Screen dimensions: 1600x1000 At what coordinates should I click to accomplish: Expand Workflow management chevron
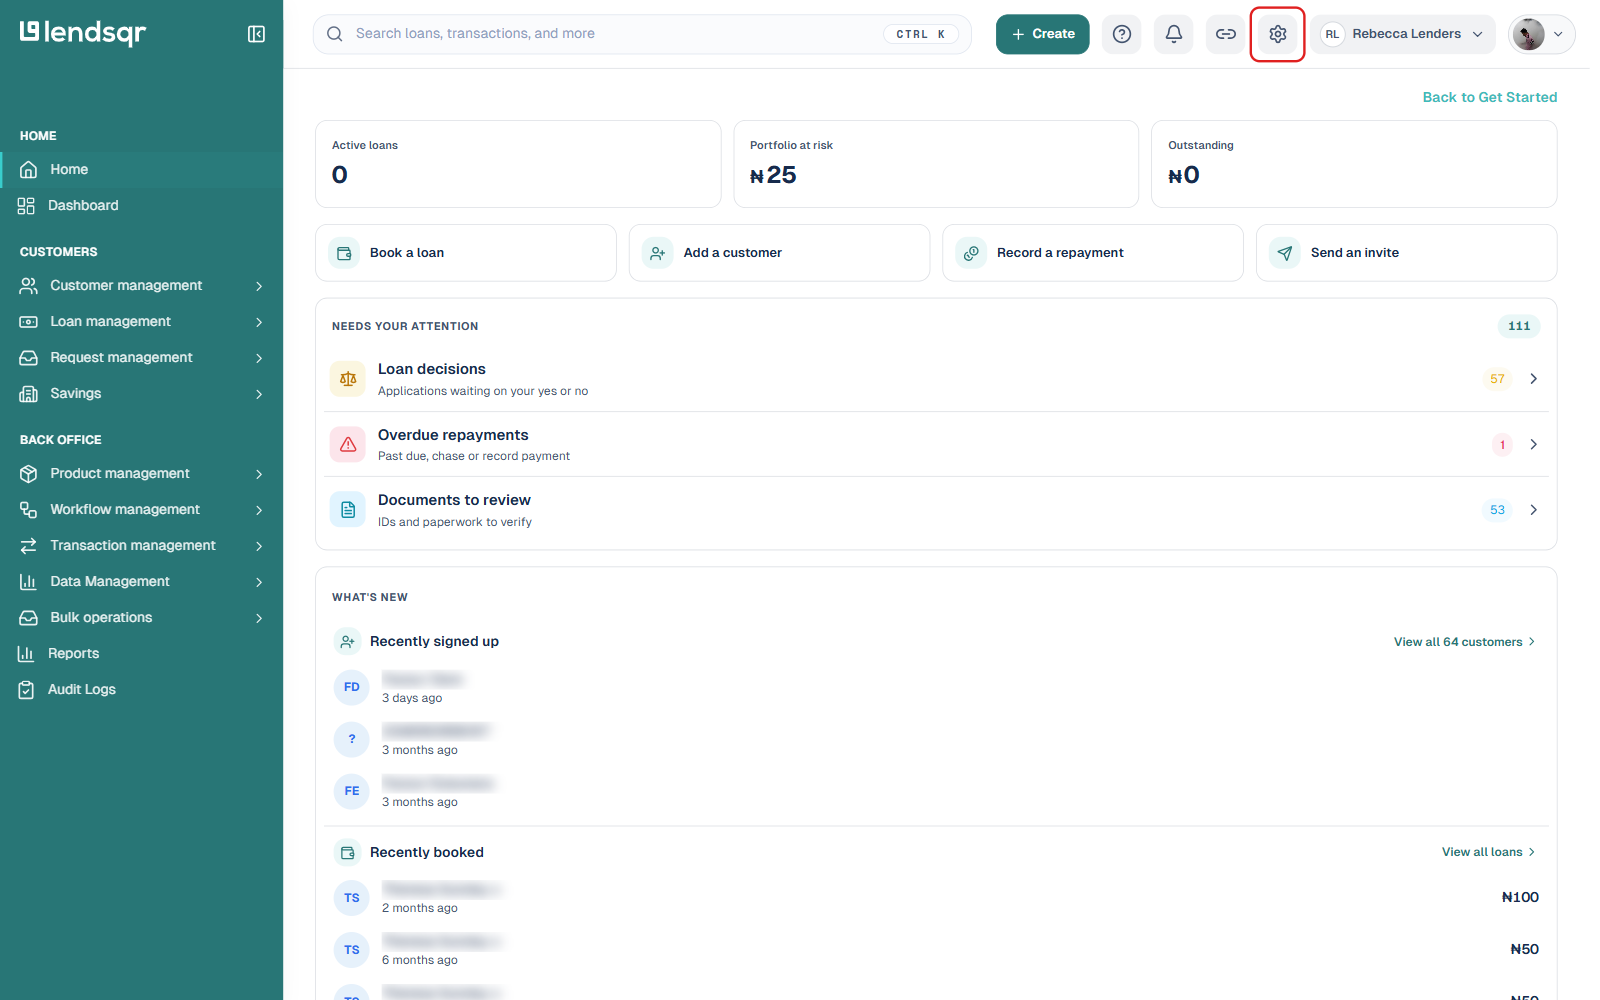click(x=259, y=510)
